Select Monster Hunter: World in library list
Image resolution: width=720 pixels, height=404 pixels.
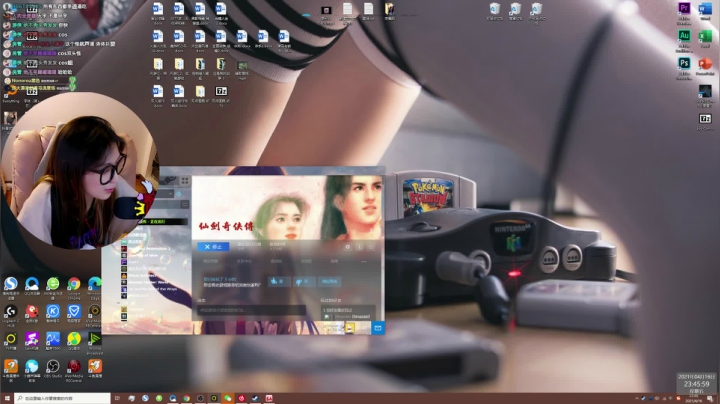[x=146, y=282]
